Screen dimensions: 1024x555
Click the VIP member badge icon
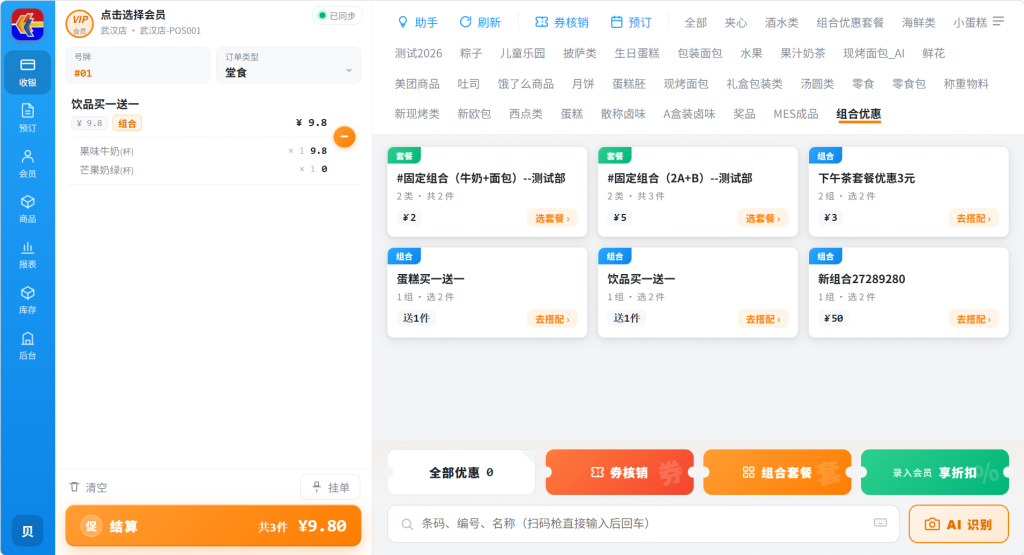80,24
